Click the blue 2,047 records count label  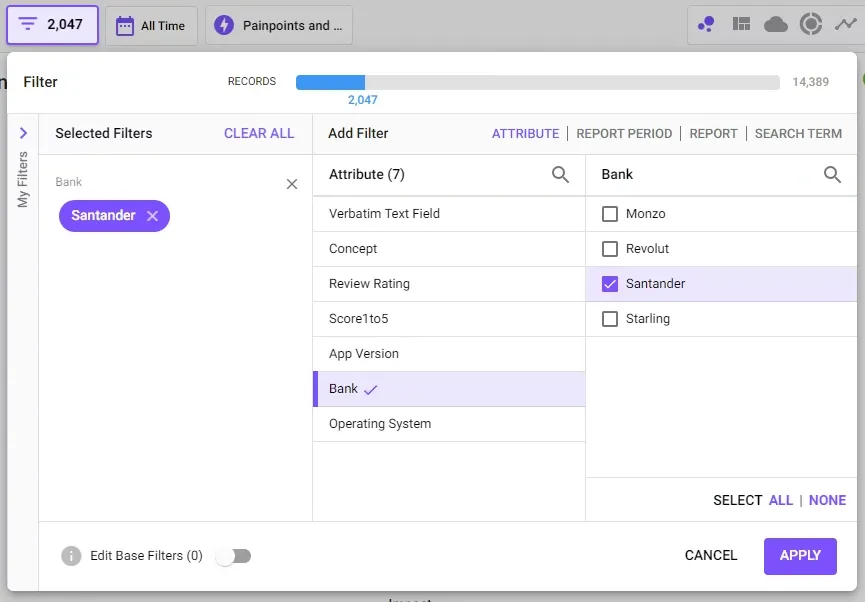coord(362,100)
